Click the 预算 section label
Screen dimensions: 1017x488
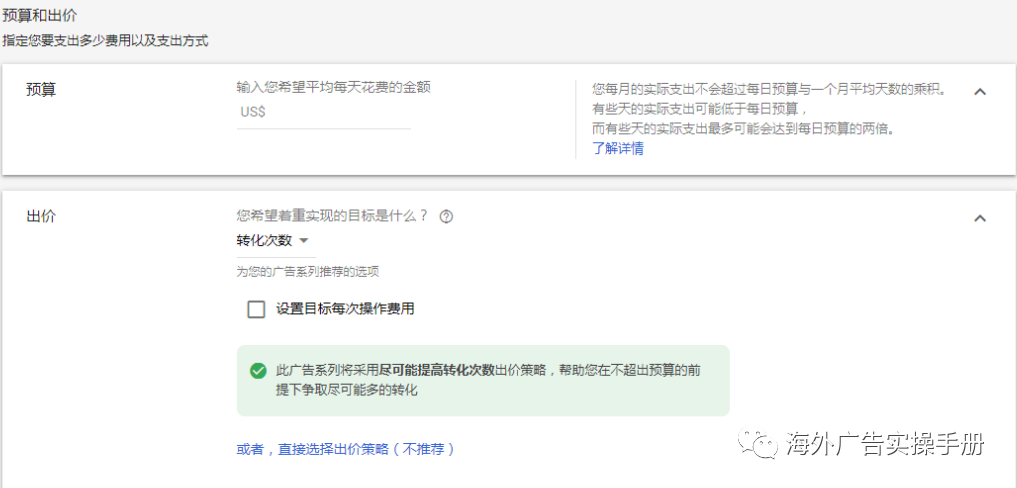41,90
